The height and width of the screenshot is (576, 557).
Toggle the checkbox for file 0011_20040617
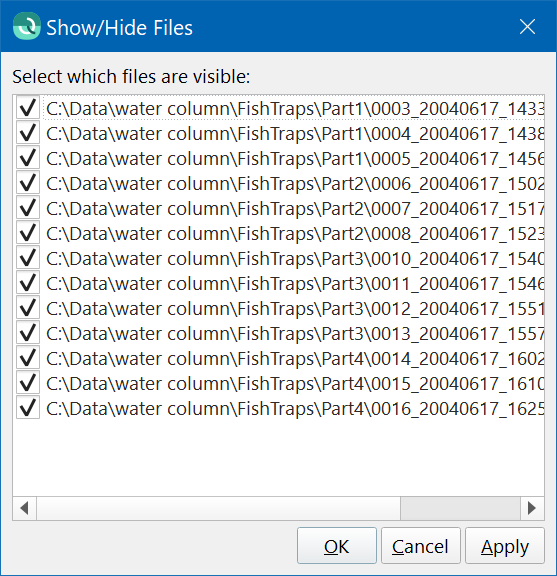[x=28, y=282]
